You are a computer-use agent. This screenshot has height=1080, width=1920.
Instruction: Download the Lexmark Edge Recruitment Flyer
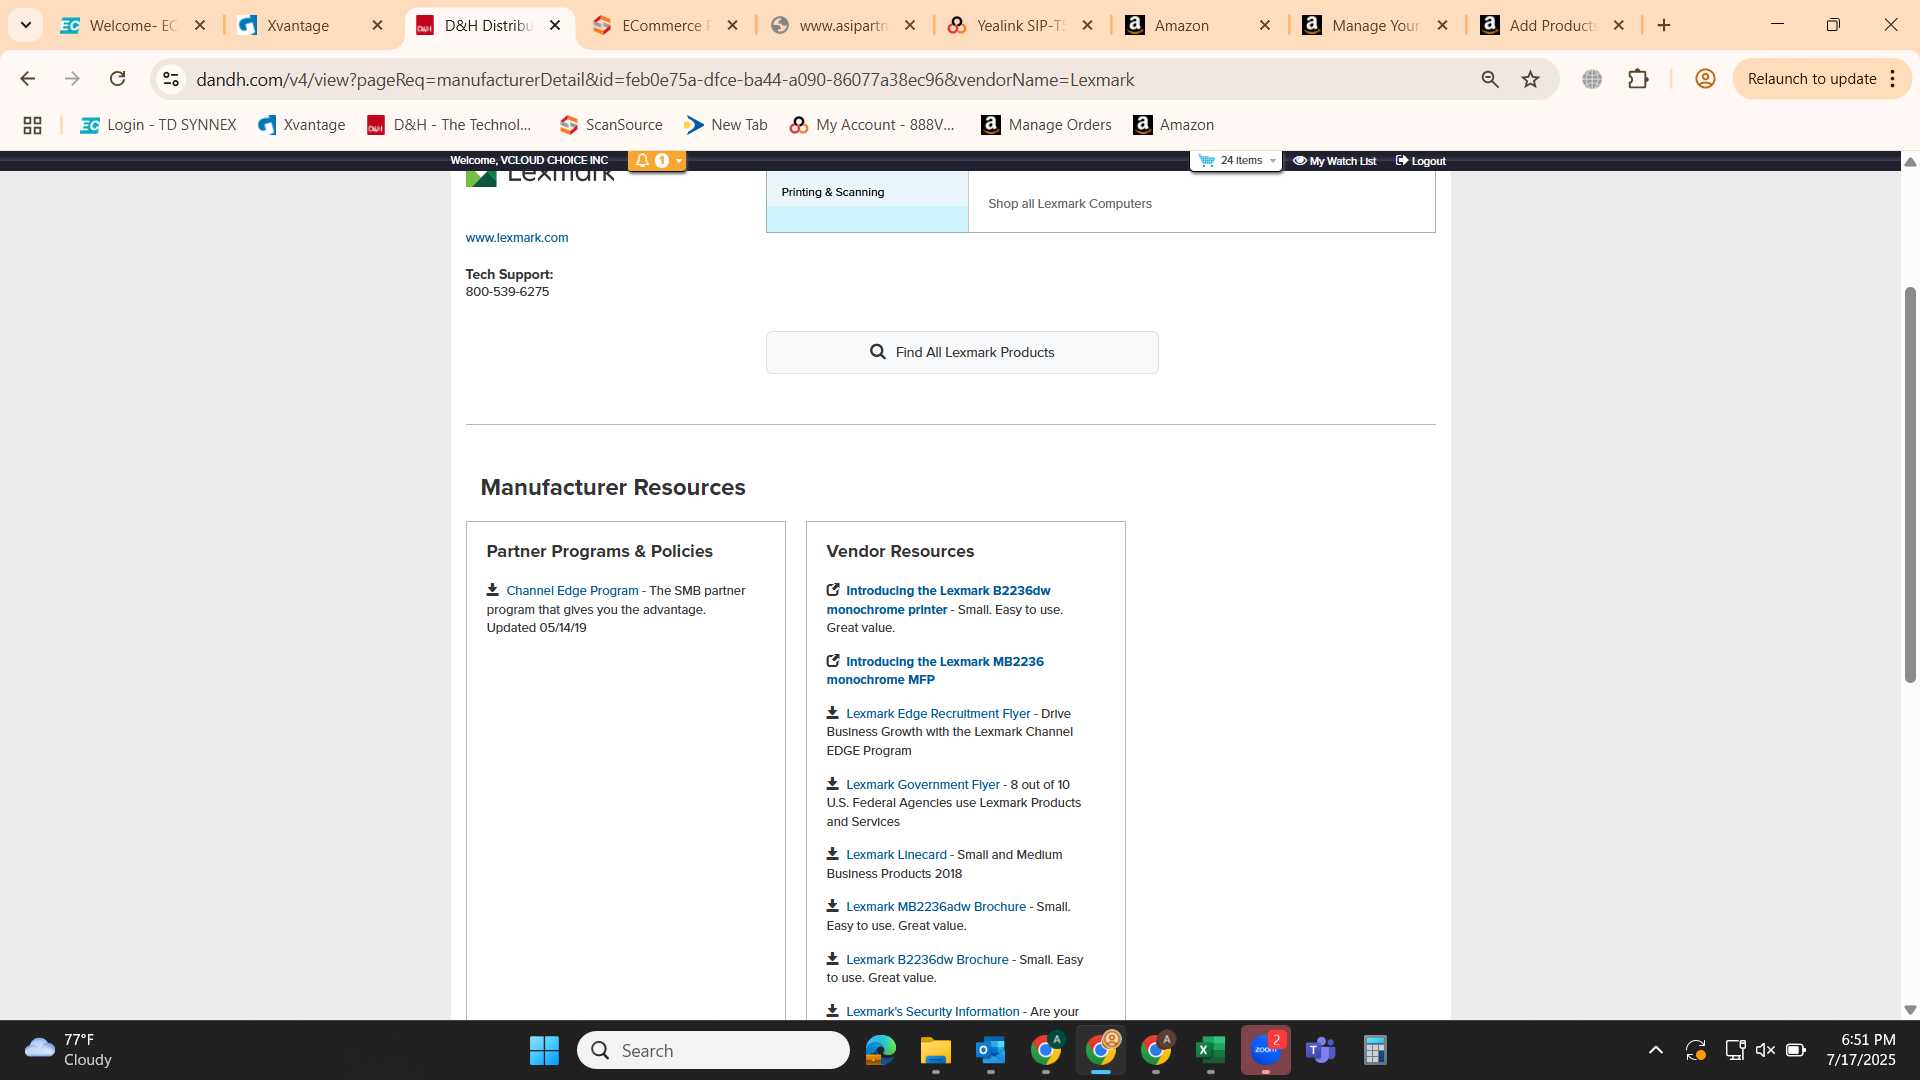[938, 713]
